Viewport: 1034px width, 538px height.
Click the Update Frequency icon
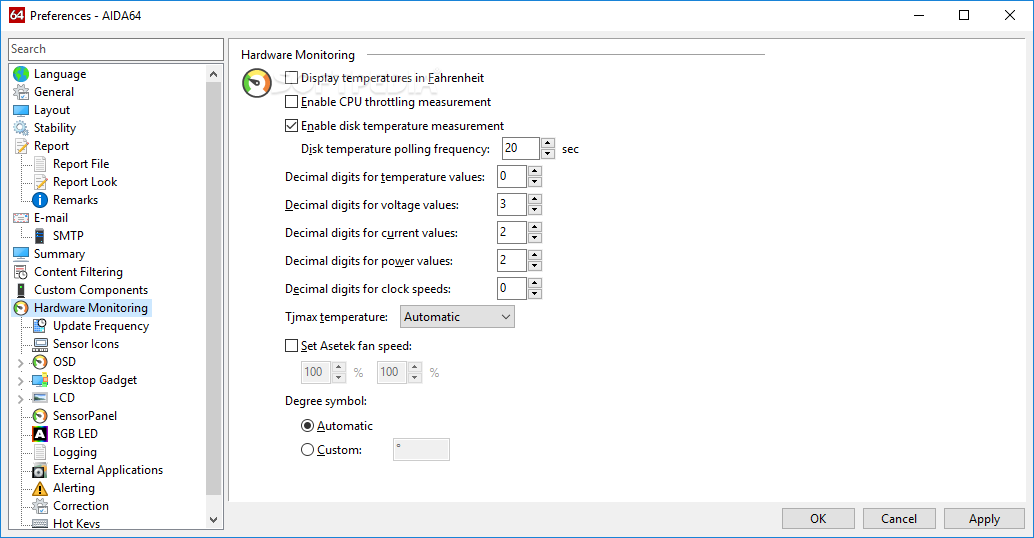point(40,326)
